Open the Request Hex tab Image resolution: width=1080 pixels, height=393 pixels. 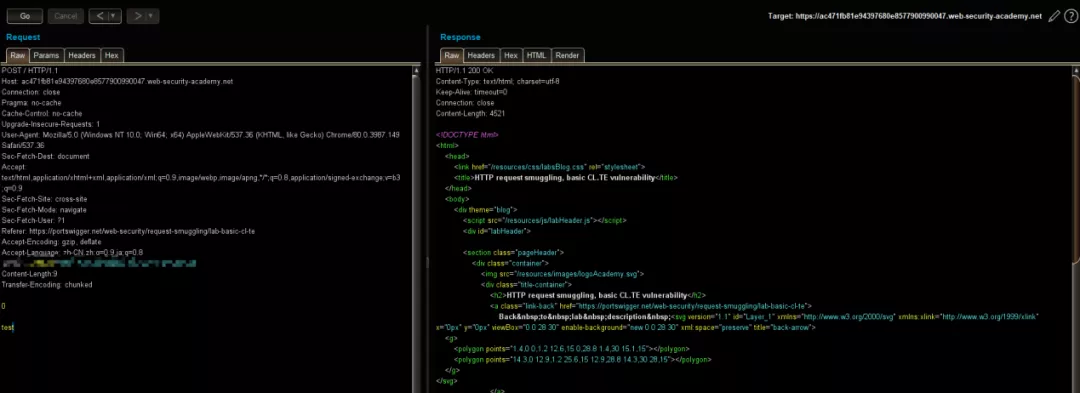(x=112, y=55)
